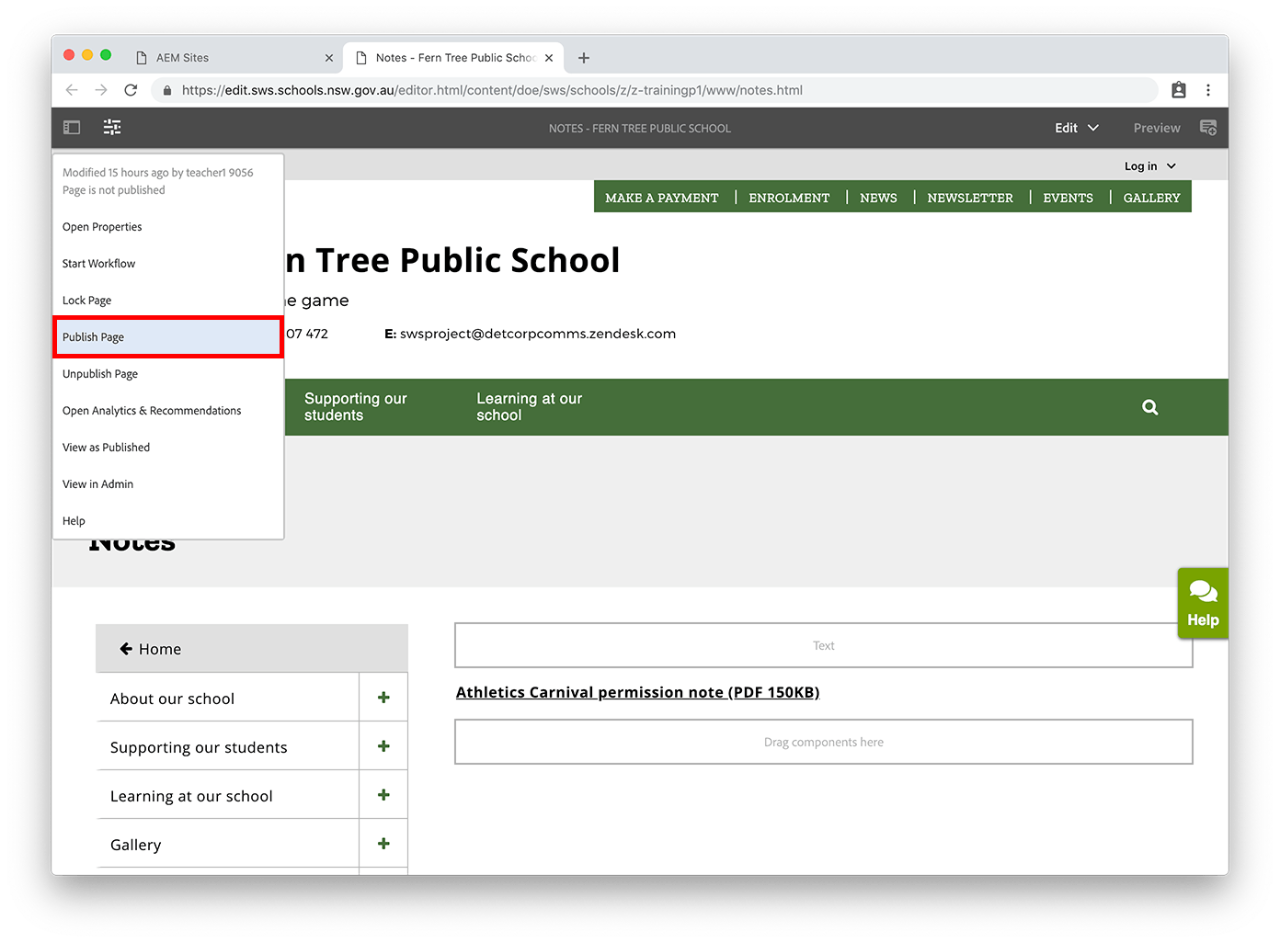Select Open Properties from the menu
Viewport: 1280px width, 943px height.
[x=168, y=227]
